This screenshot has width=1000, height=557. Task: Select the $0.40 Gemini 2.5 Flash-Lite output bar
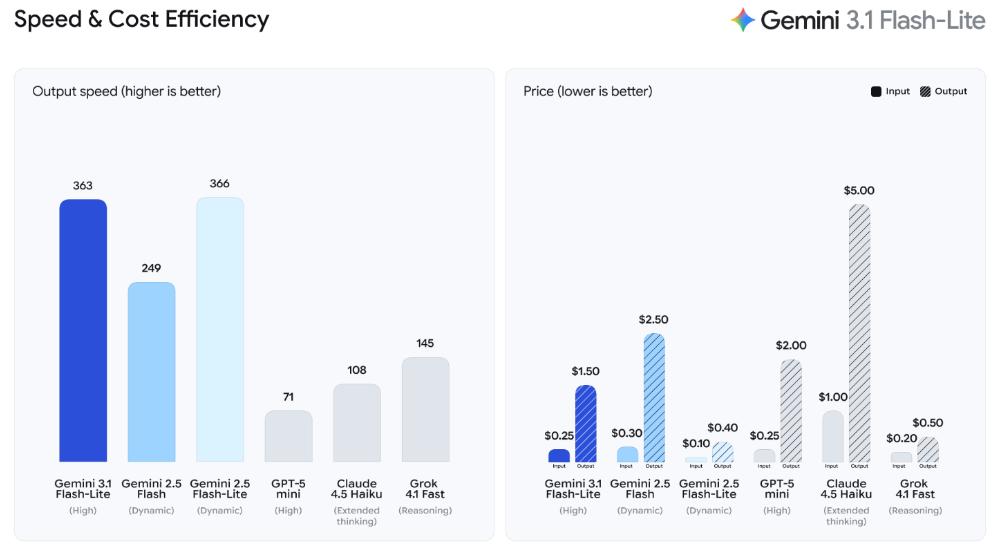(x=722, y=452)
